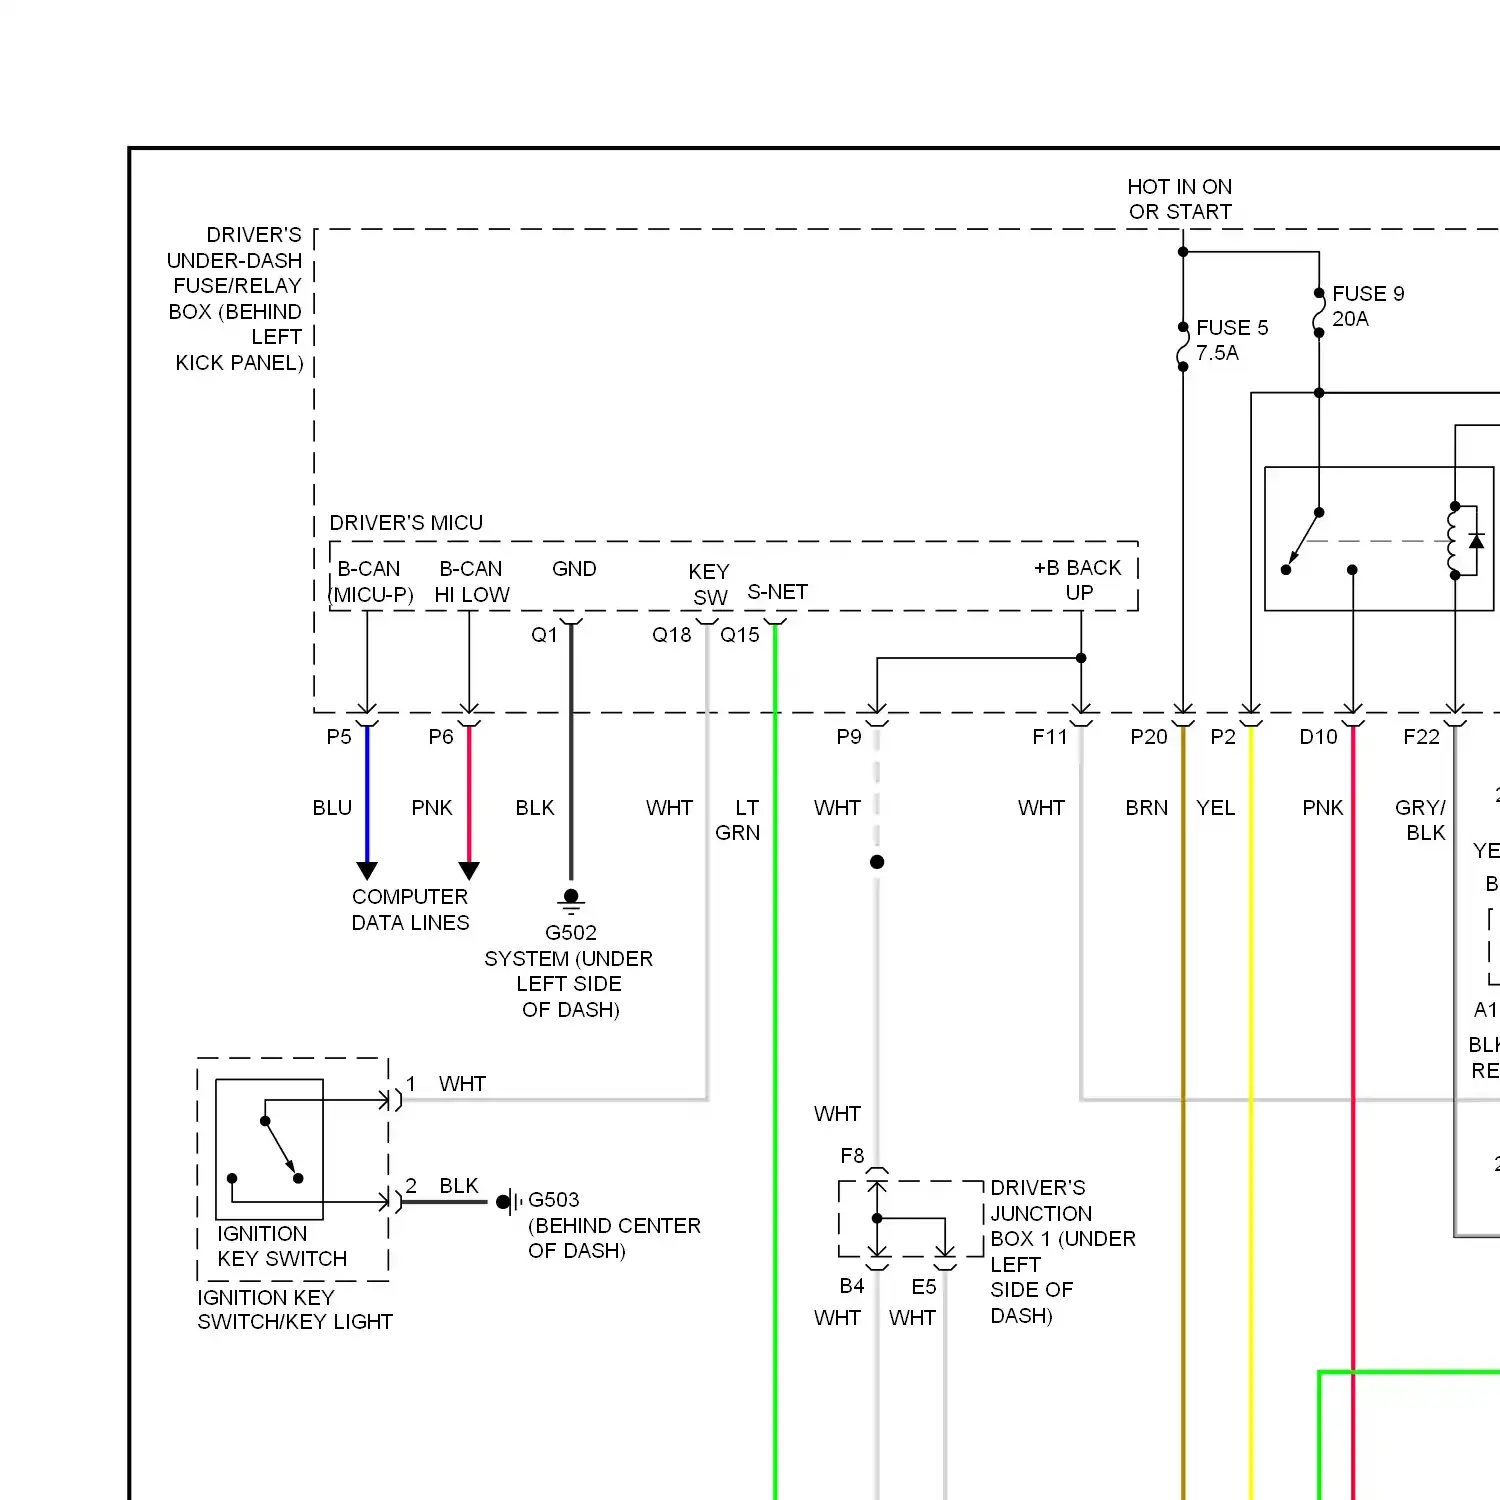
Task: Select the 'FUSE 9 20A' label
Action: click(1368, 306)
